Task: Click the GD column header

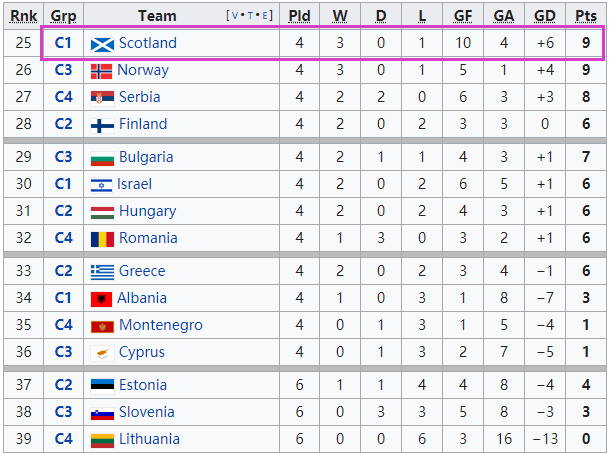Action: 545,16
